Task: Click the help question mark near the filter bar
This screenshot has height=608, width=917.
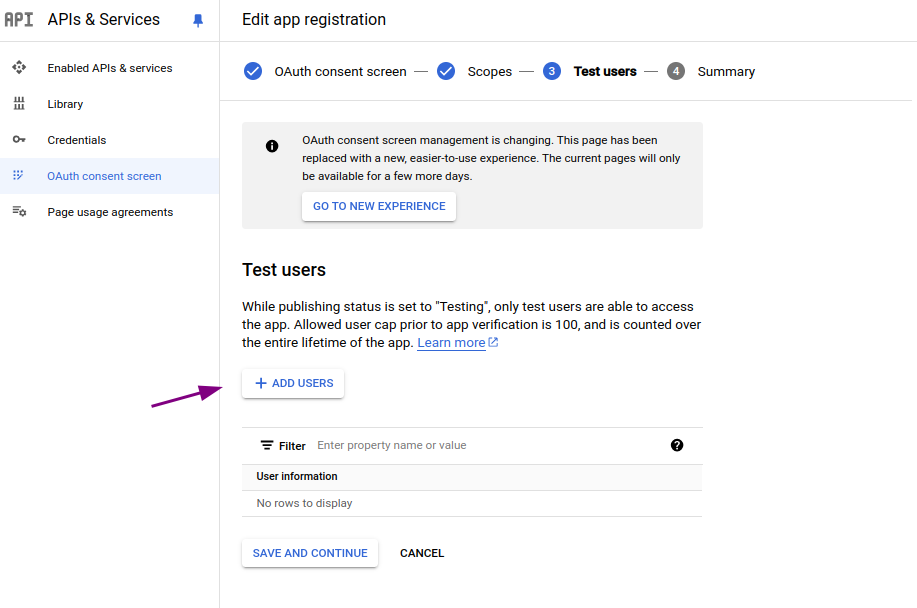Action: point(677,445)
